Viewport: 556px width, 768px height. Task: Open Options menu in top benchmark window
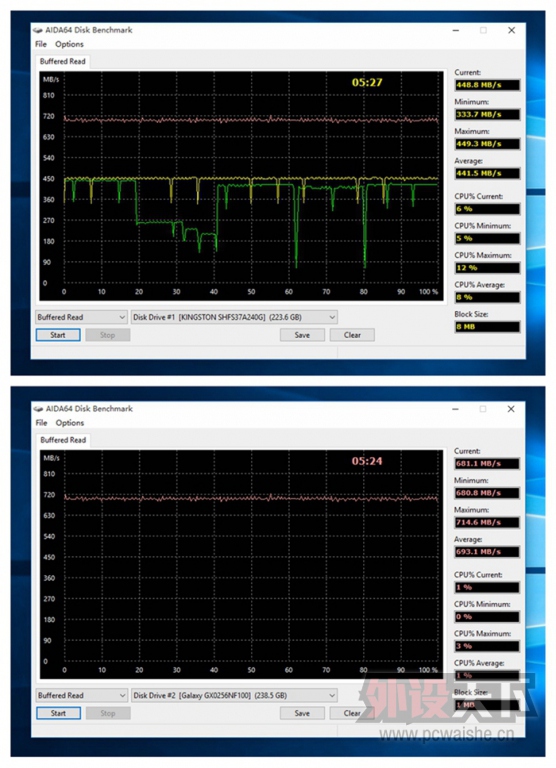69,44
